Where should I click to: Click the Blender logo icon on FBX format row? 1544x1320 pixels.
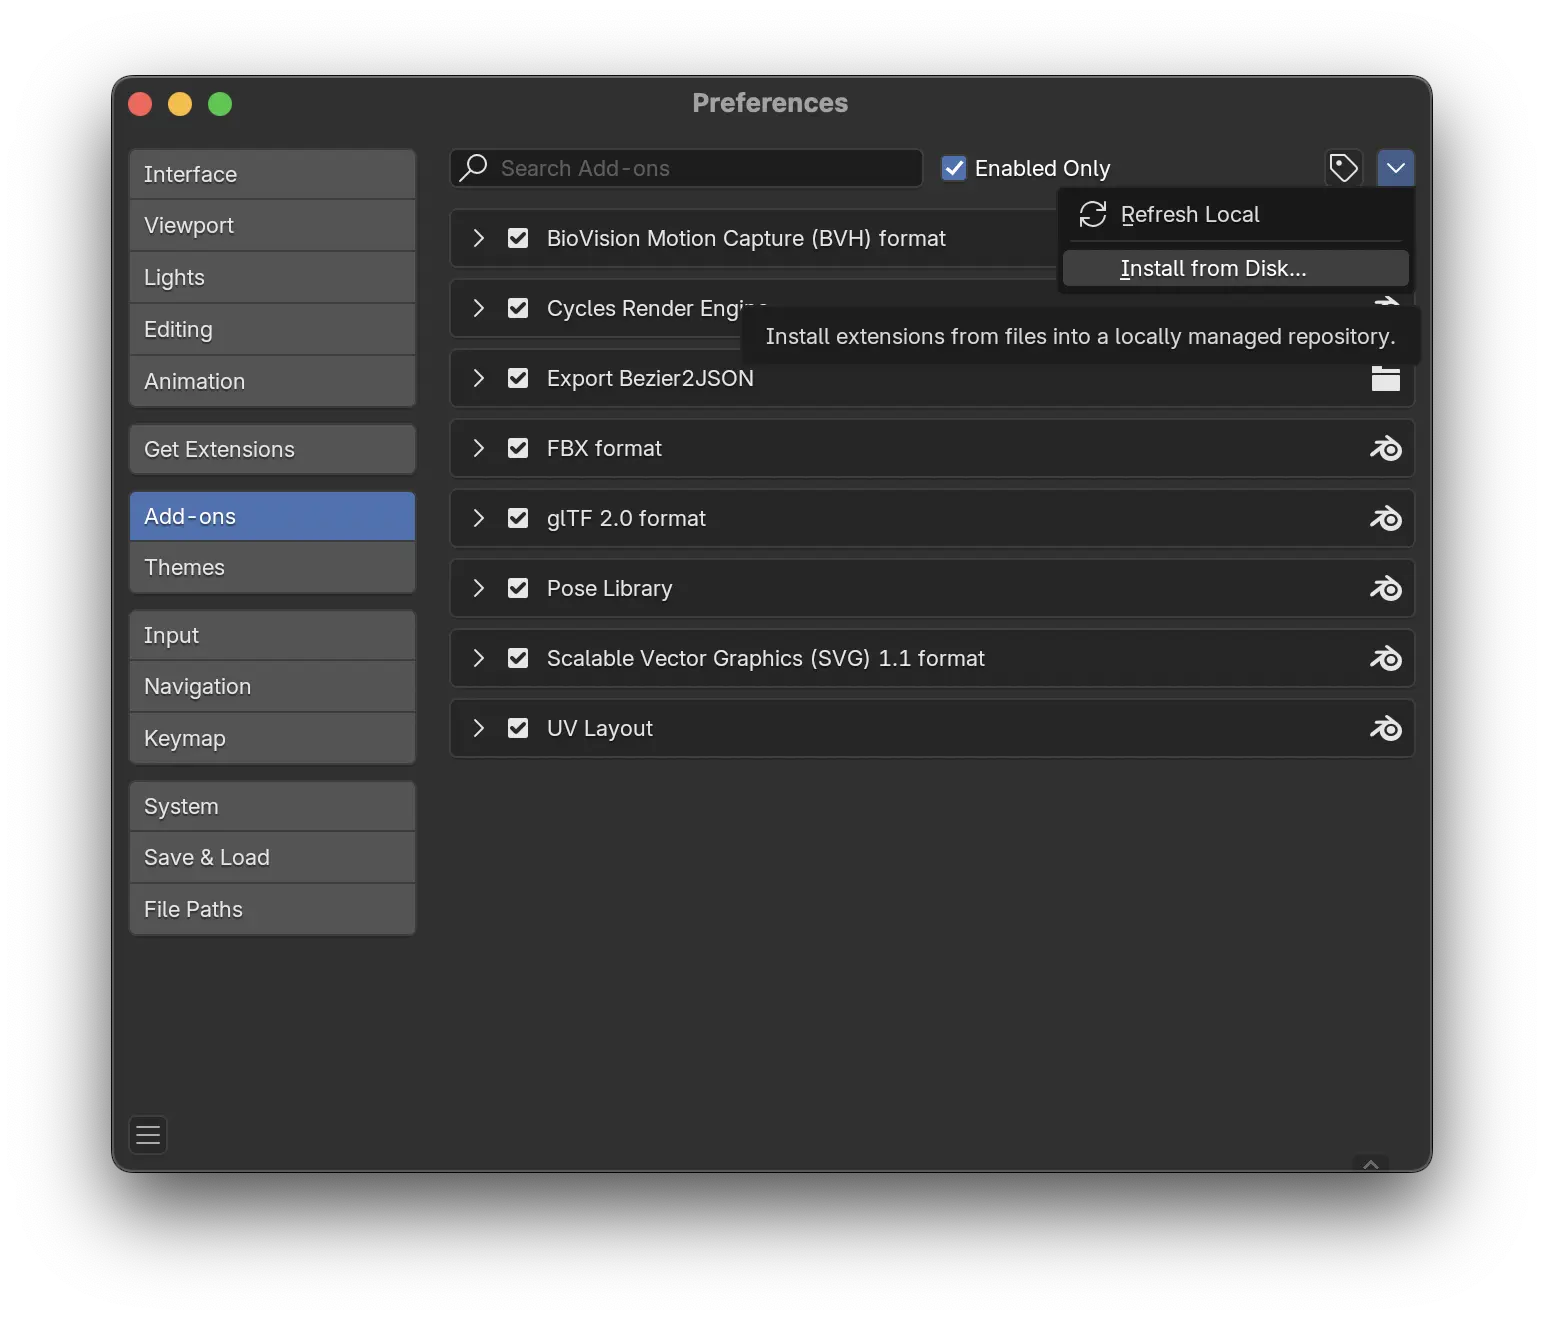[x=1385, y=449]
